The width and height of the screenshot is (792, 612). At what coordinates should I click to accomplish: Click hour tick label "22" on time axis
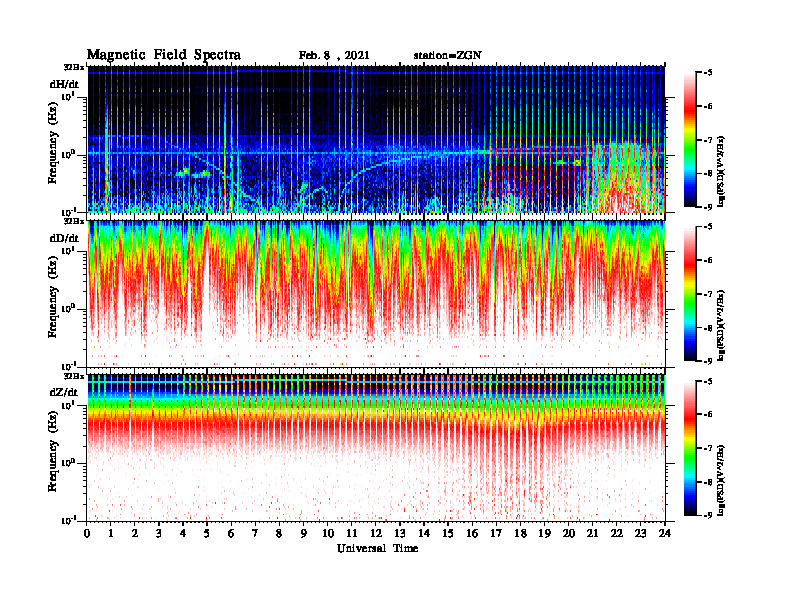(x=617, y=533)
